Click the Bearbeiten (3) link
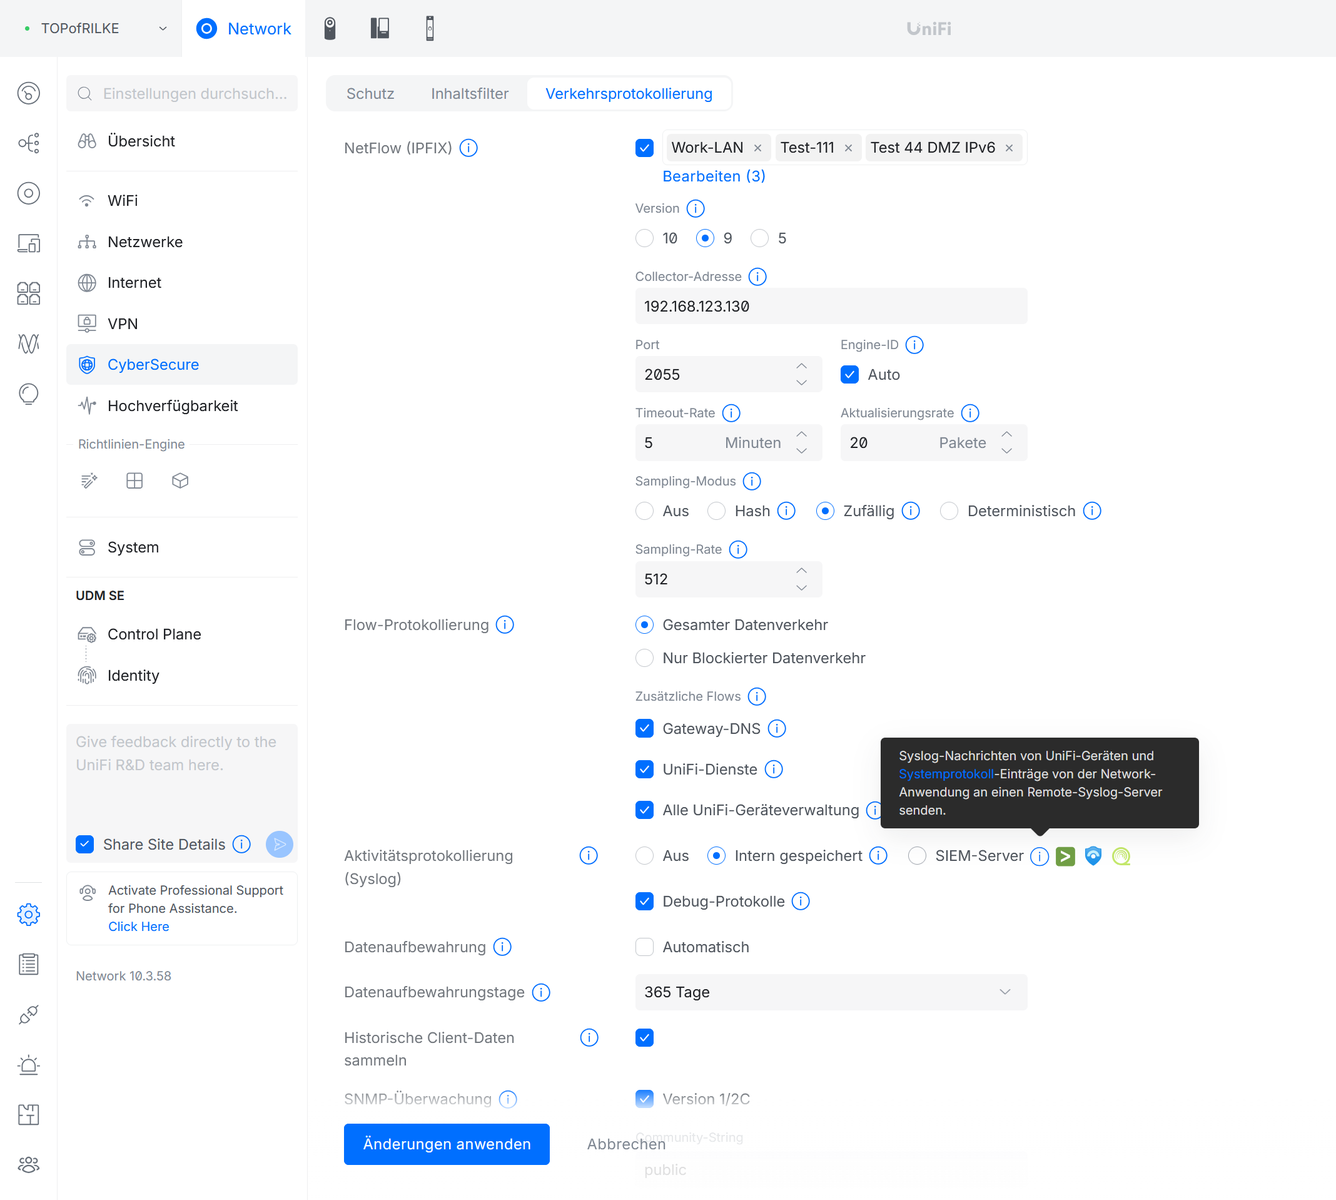The width and height of the screenshot is (1336, 1200). [714, 176]
